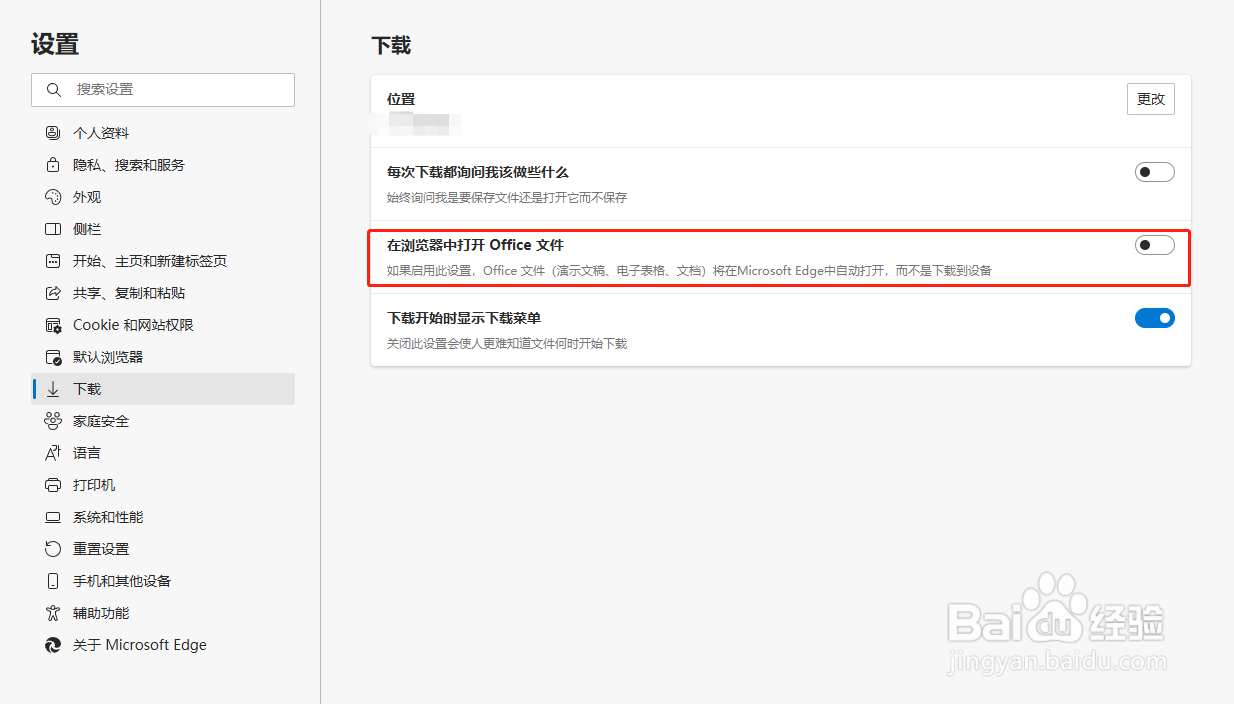Click the 系统和性能 laptop icon
The width and height of the screenshot is (1234, 704).
click(53, 517)
